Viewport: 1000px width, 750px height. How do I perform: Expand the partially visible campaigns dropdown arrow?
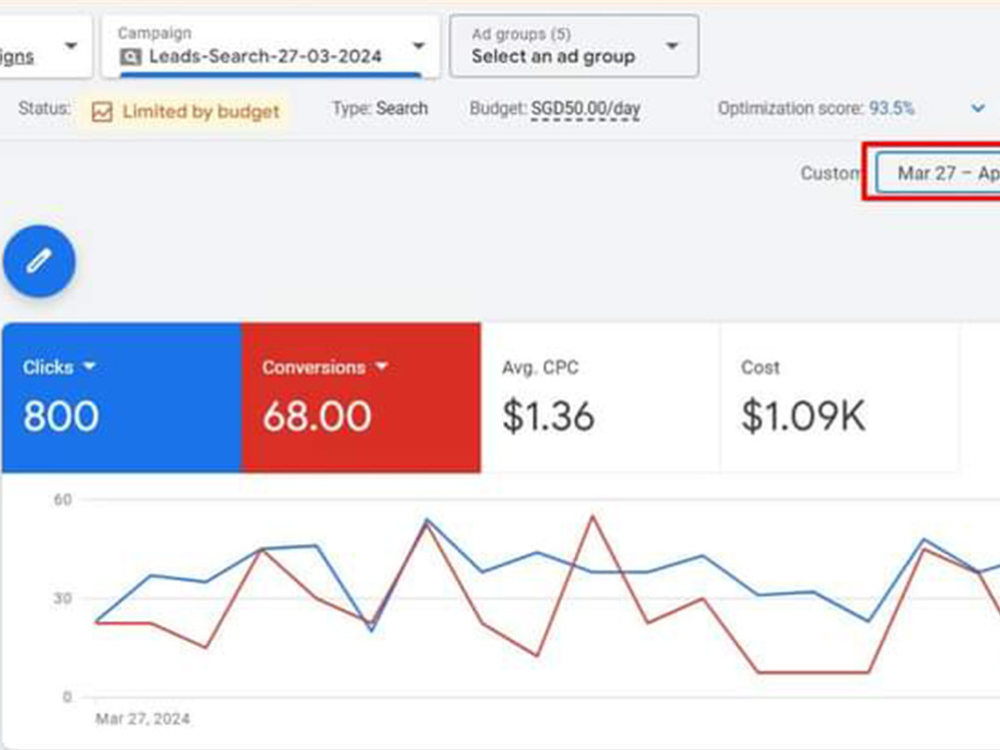click(71, 46)
